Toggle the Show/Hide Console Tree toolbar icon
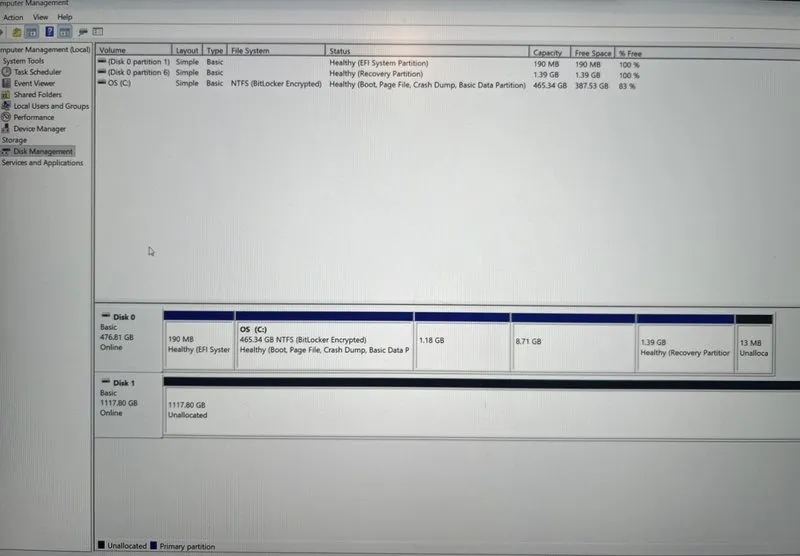The height and width of the screenshot is (556, 800). coord(32,32)
